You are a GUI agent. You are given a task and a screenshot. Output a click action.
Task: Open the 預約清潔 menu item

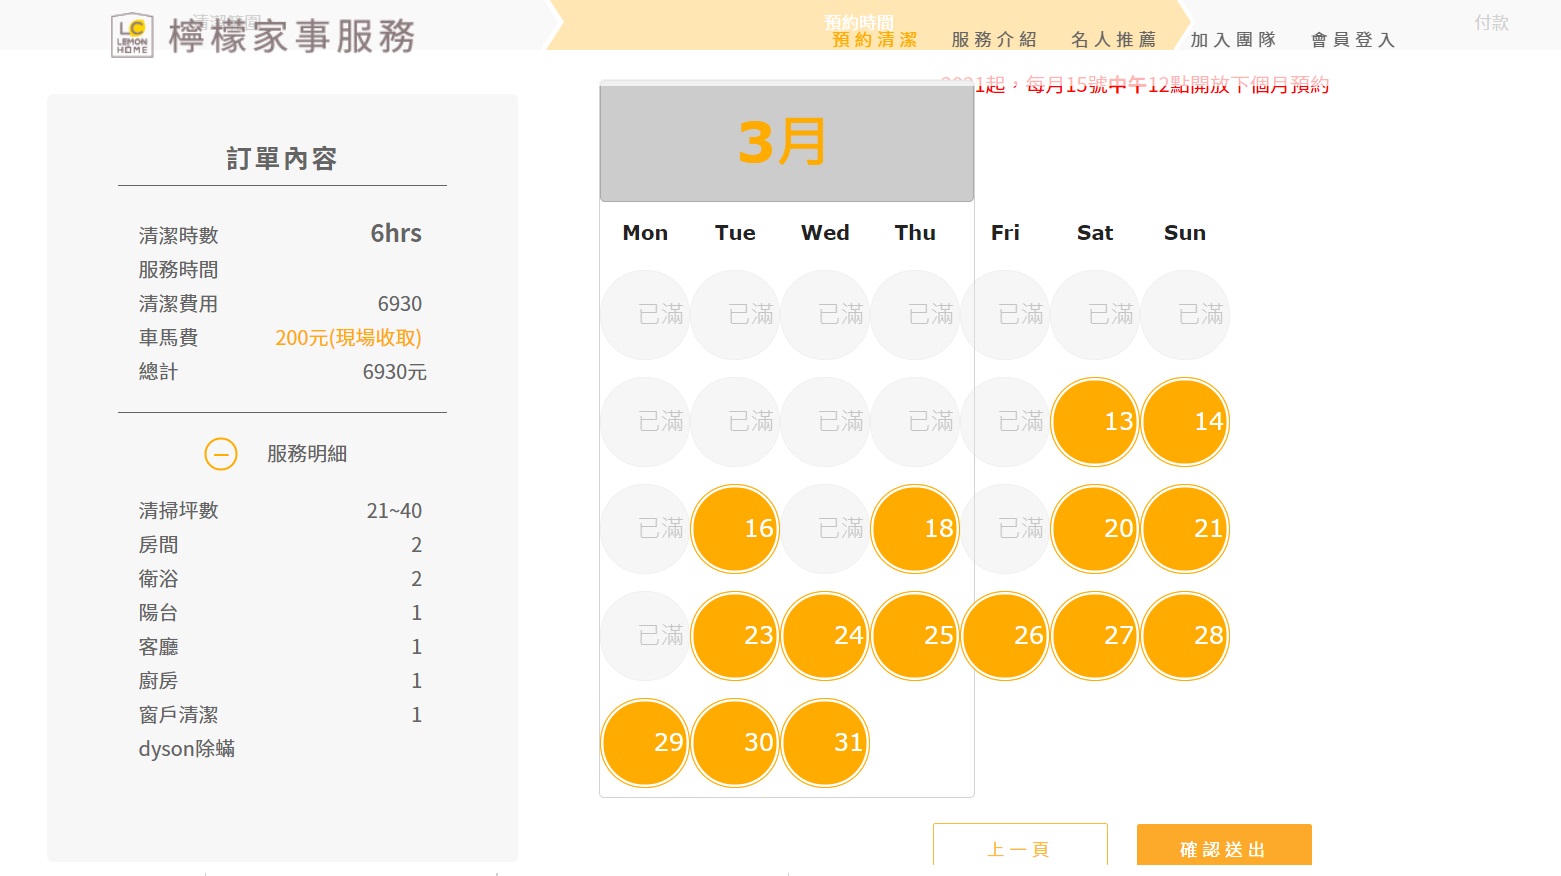[875, 40]
